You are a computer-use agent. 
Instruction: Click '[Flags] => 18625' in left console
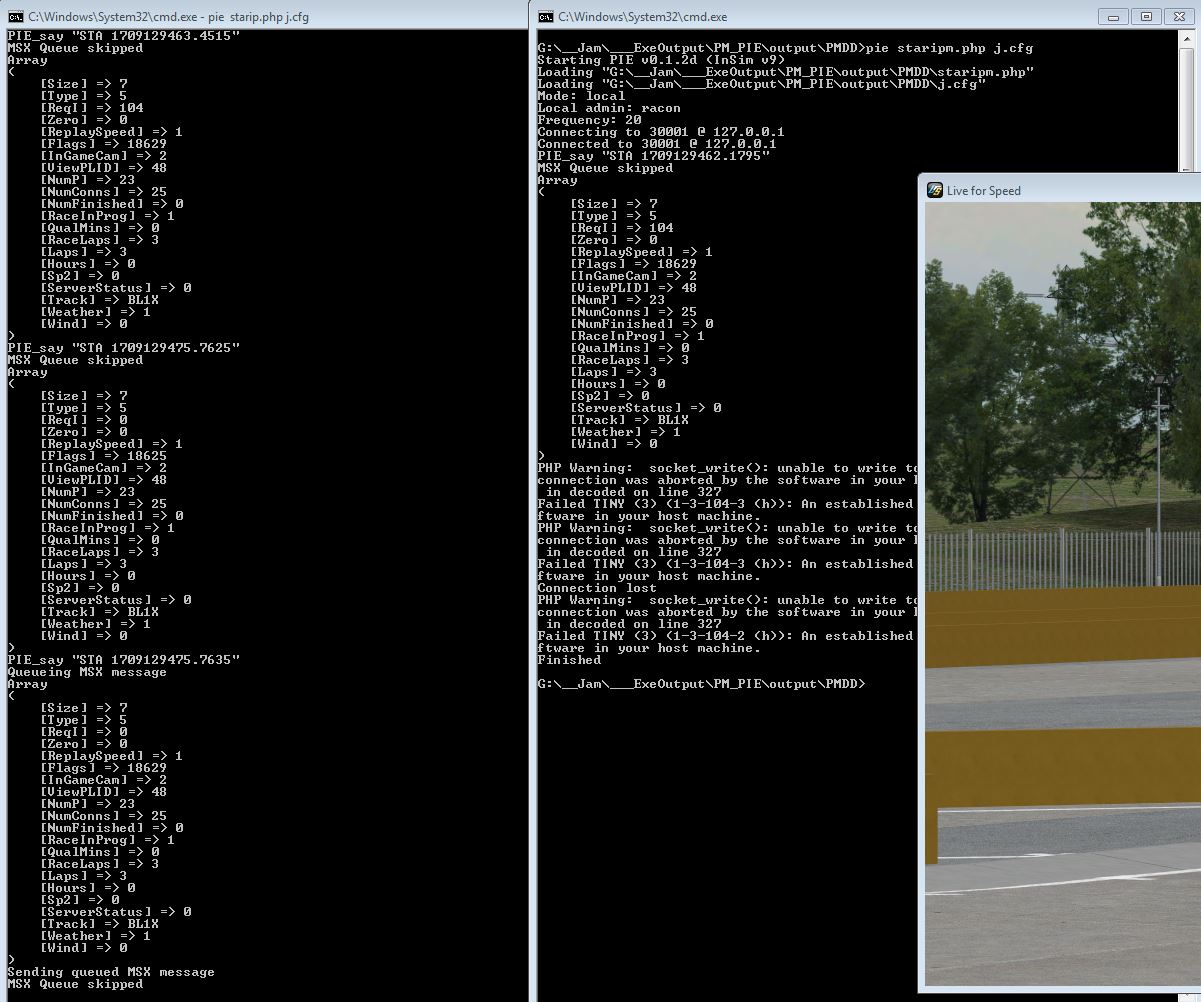pyautogui.click(x=103, y=456)
